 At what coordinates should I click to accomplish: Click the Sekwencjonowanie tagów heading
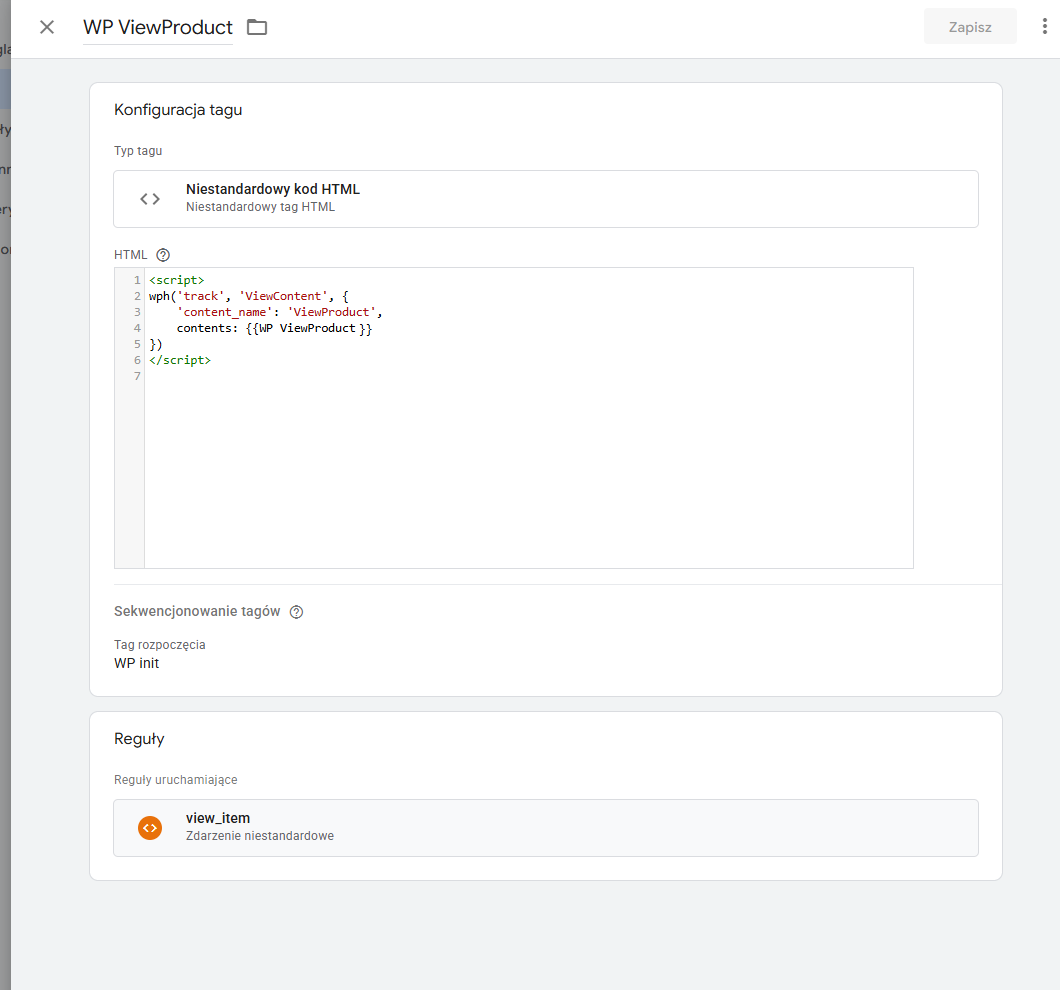(197, 611)
